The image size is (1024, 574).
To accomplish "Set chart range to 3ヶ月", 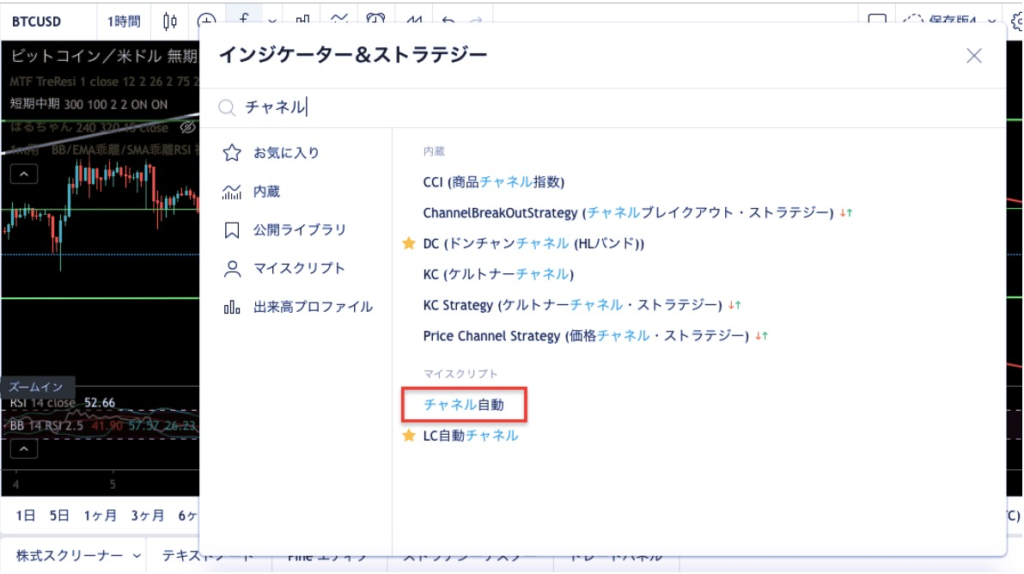I will click(148, 516).
